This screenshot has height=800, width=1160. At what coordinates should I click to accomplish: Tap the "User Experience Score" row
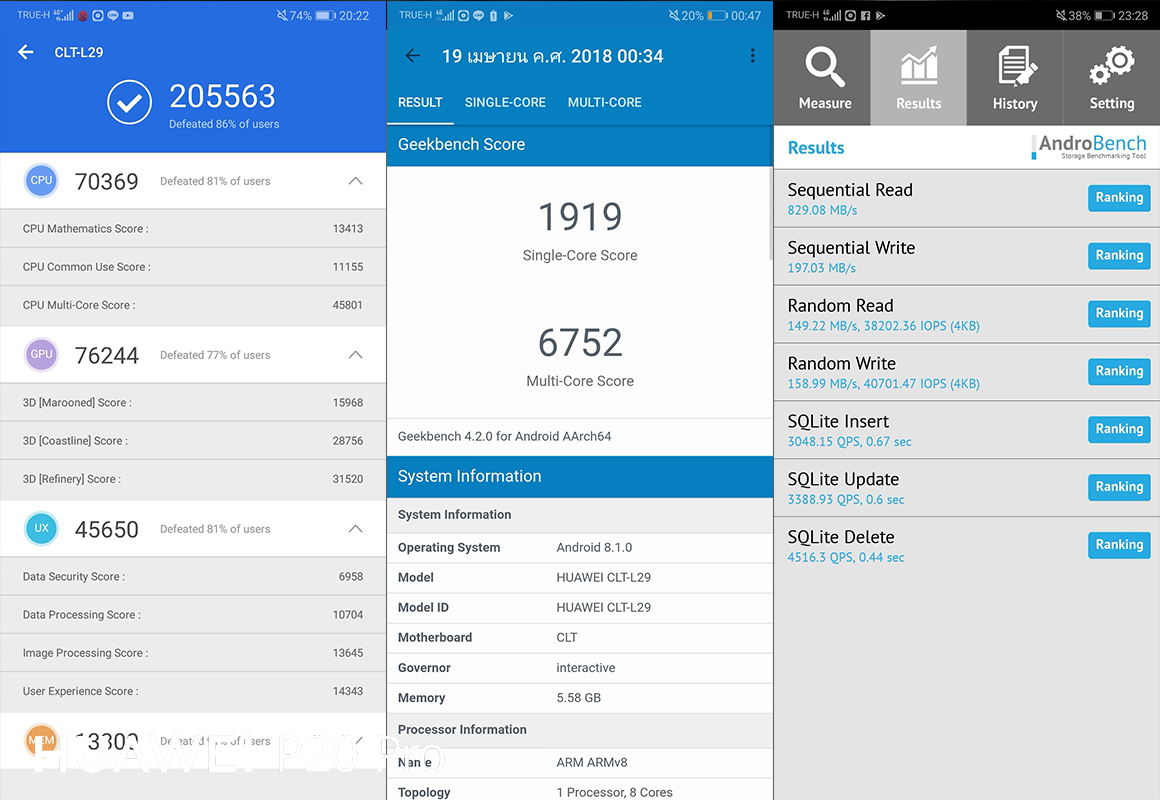click(x=193, y=691)
